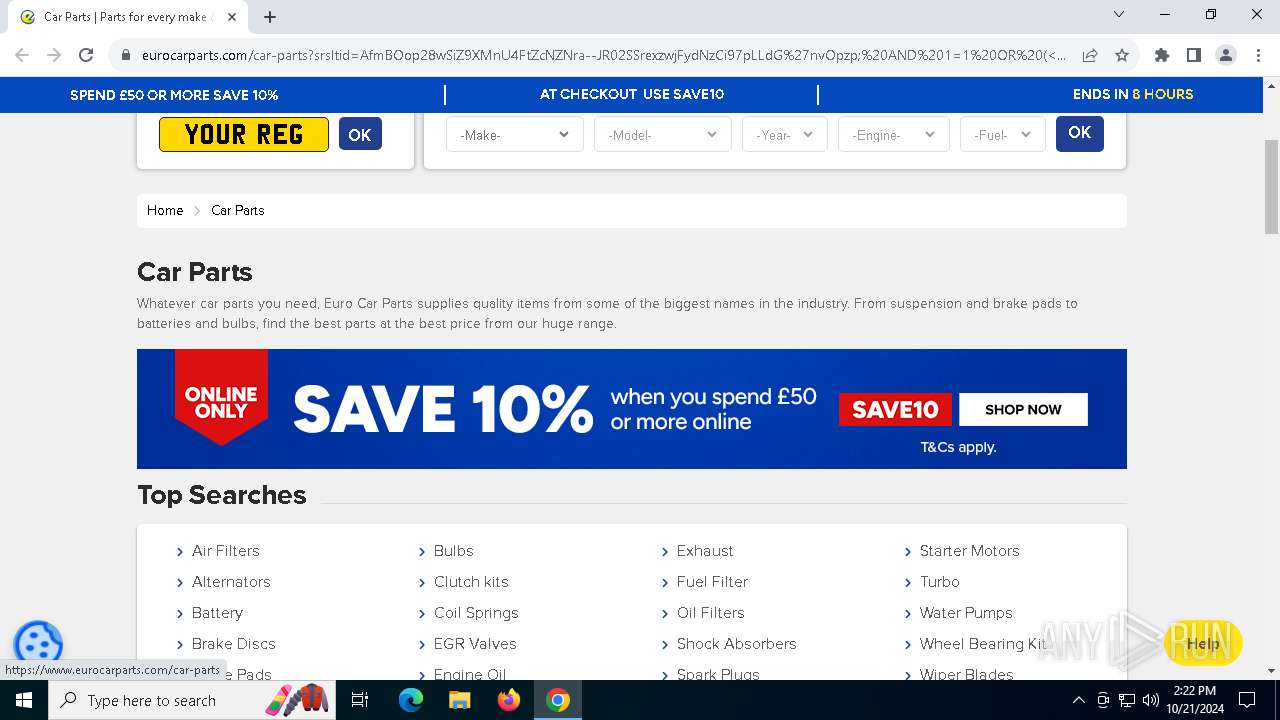Open the Oil Filters link
Screen dimensions: 1280x720
710,613
